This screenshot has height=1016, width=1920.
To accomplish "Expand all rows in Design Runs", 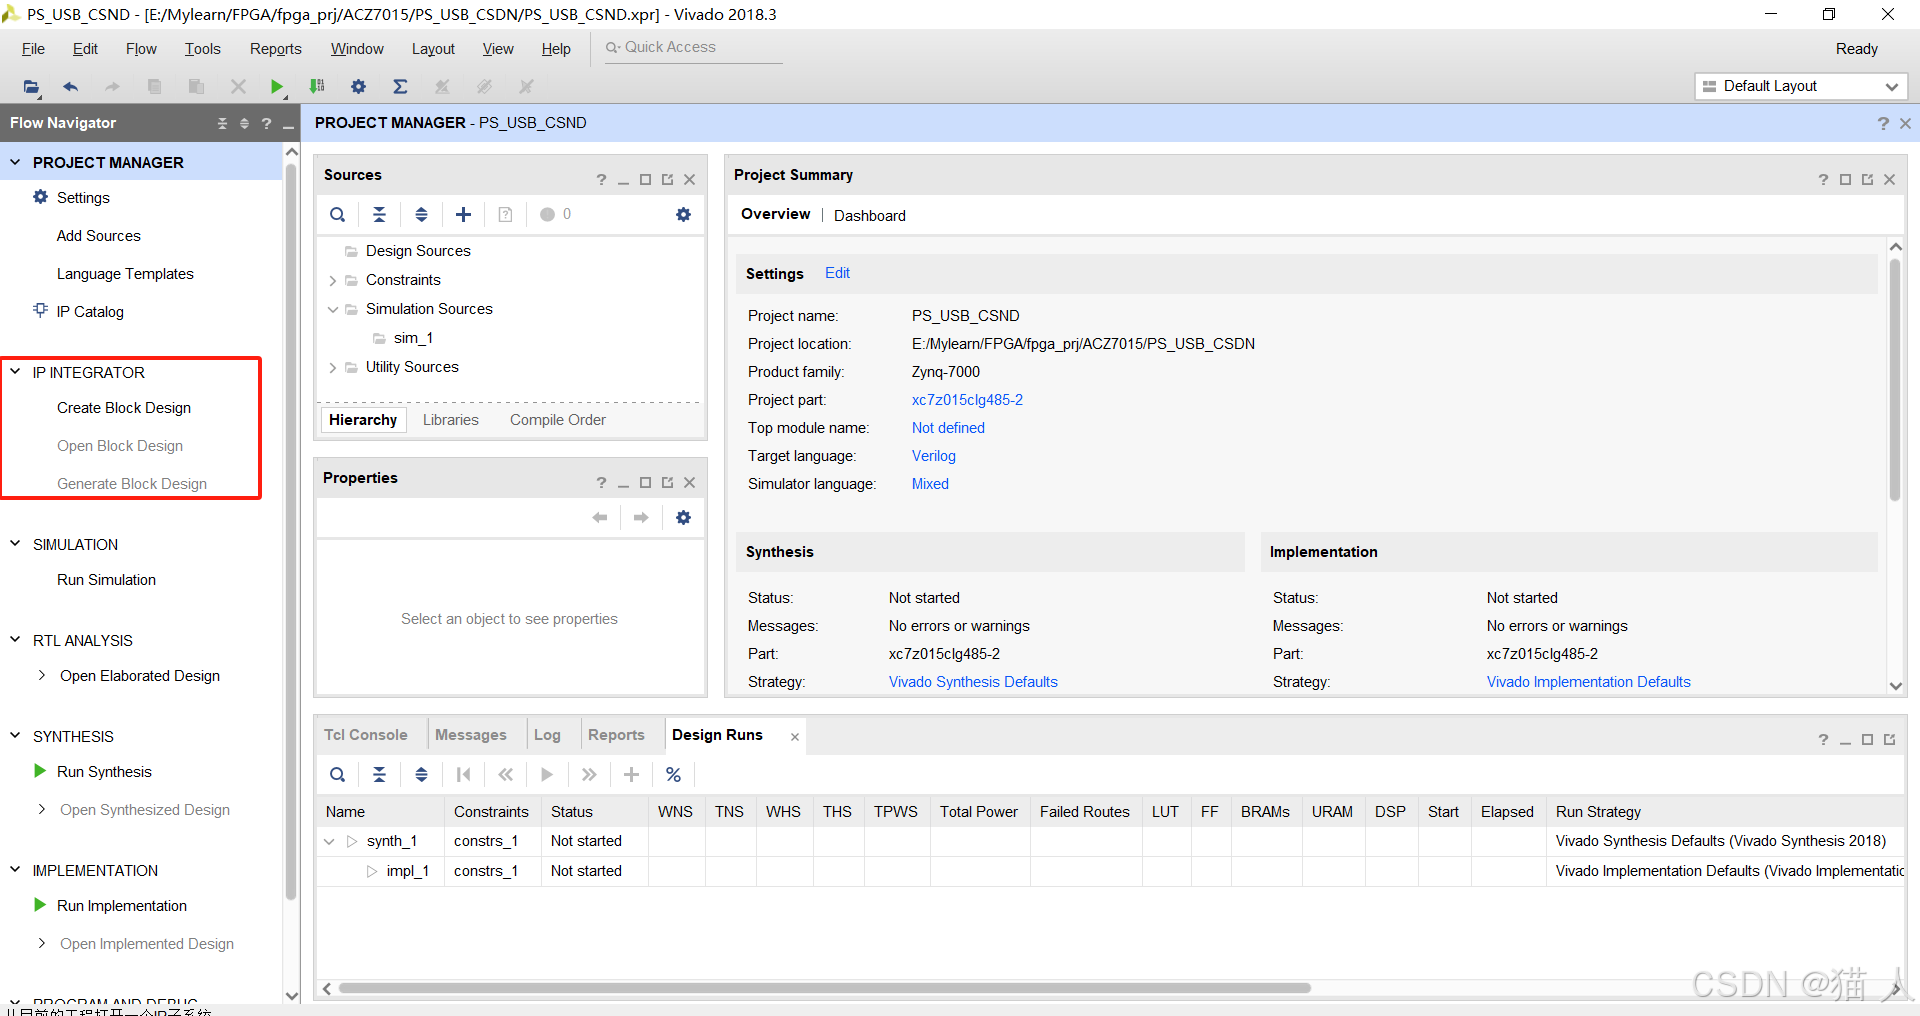I will pos(421,775).
